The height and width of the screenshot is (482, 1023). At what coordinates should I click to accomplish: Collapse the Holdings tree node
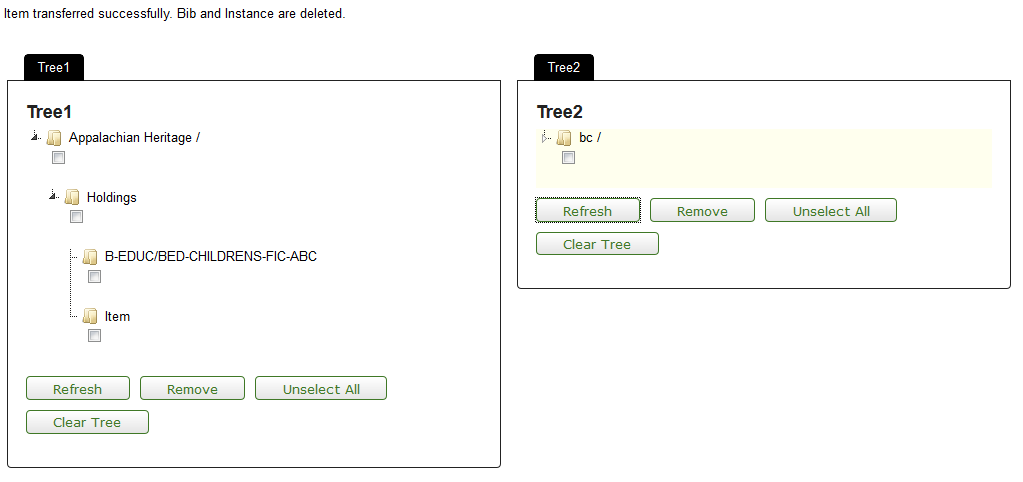pyautogui.click(x=53, y=196)
